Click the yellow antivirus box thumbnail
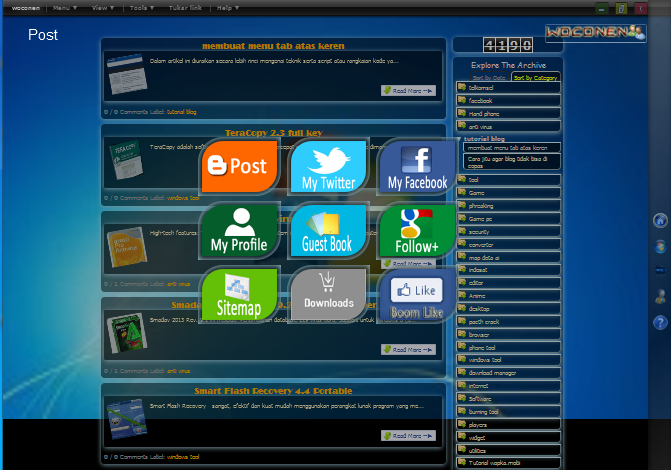The width and height of the screenshot is (671, 470). (x=127, y=247)
